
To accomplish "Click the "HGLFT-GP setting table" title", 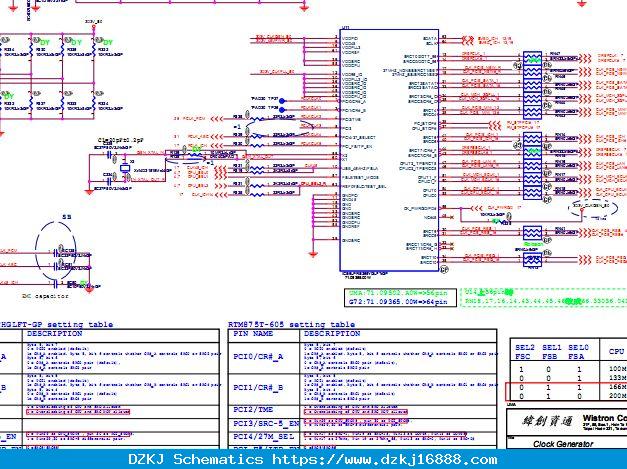I will click(56, 324).
